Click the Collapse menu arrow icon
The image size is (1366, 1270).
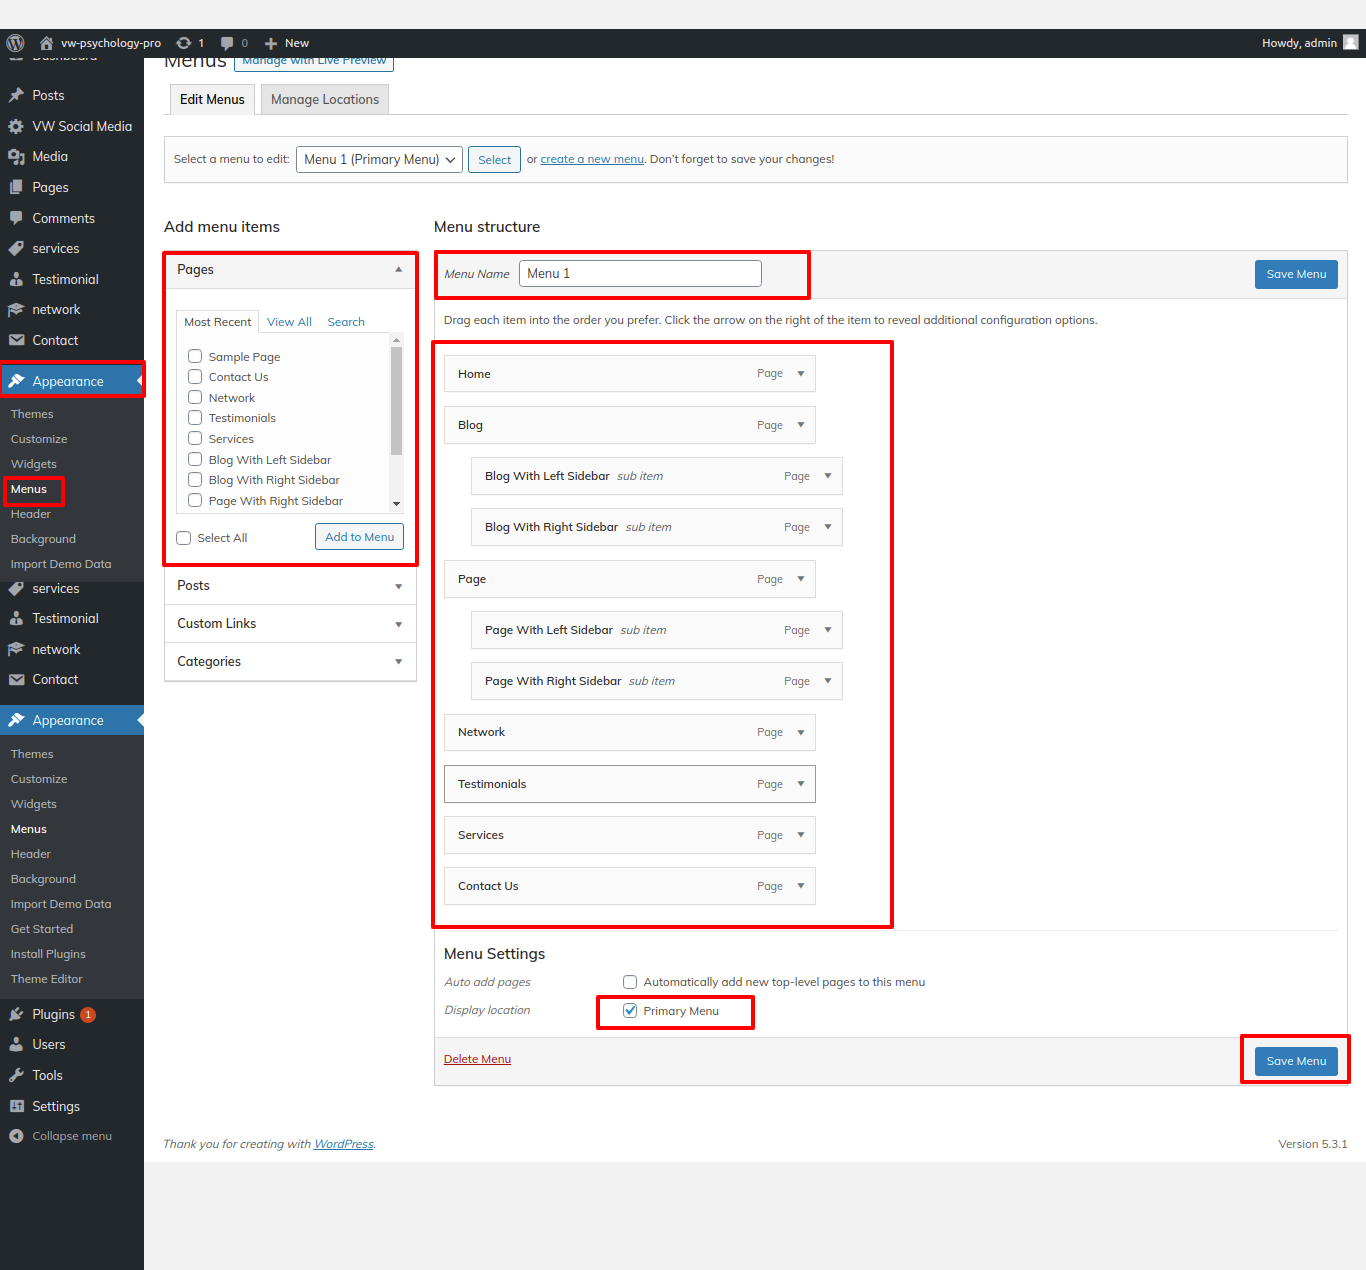click(16, 1136)
